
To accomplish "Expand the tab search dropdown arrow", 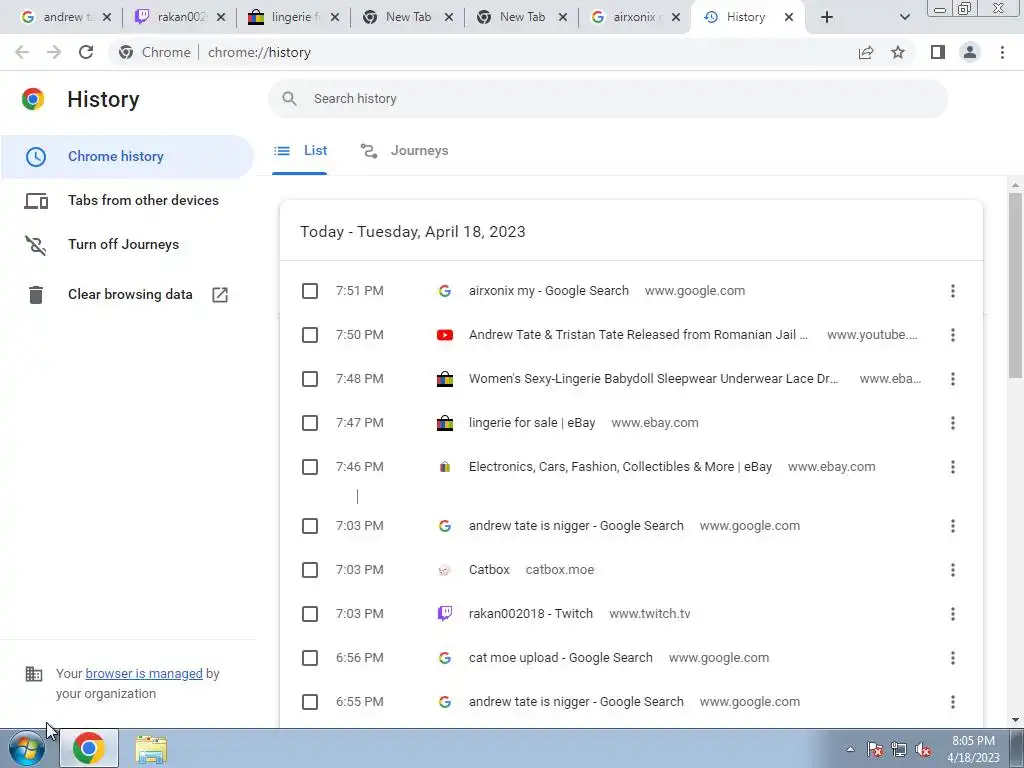I will click(x=904, y=17).
